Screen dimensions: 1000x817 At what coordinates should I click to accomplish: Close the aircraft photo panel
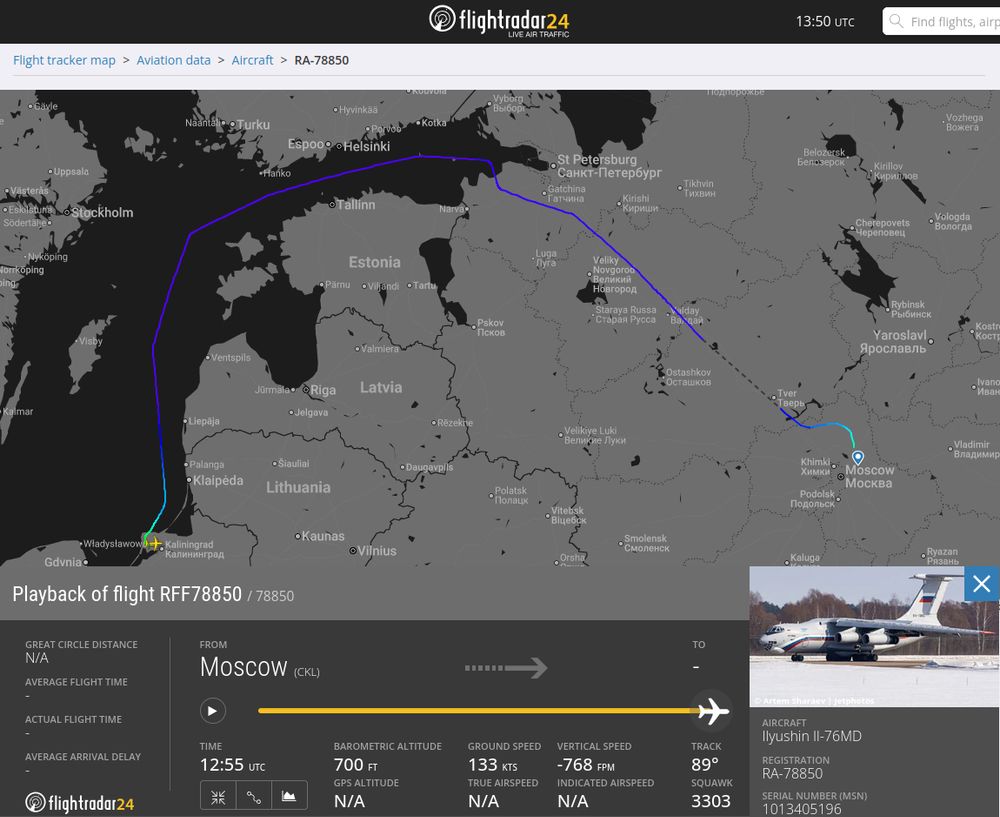pos(982,584)
